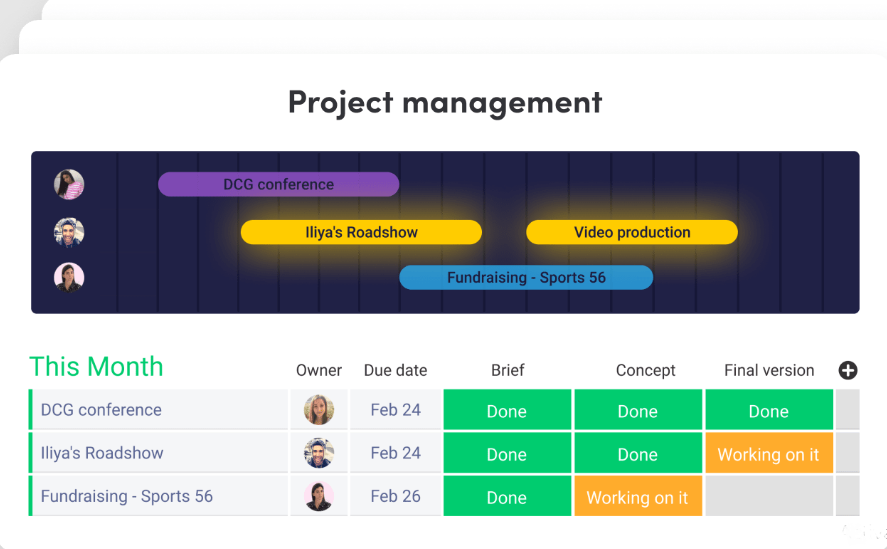This screenshot has width=887, height=549.
Task: Click the DCG conference owner avatar
Action: point(319,410)
